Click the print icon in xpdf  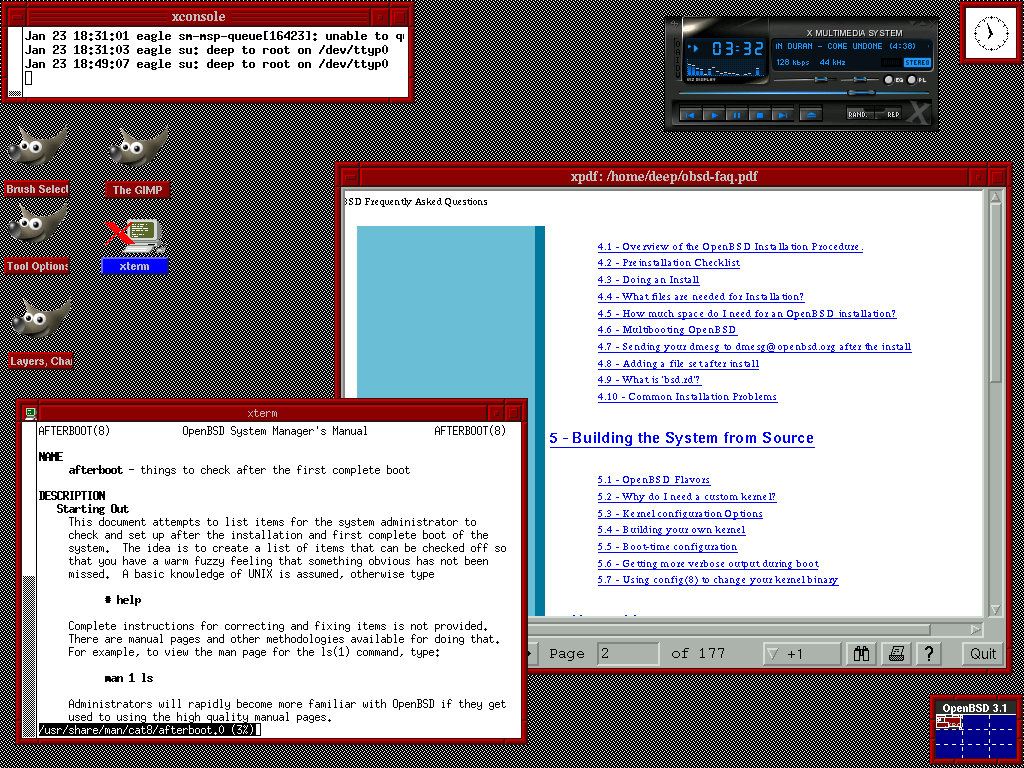(x=896, y=653)
